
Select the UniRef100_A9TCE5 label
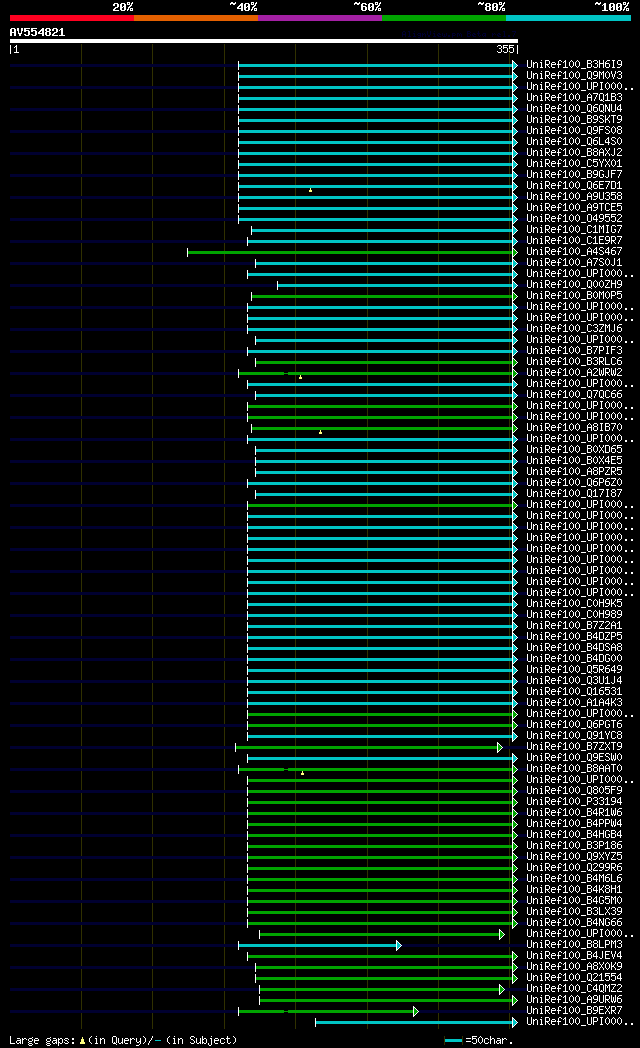tap(574, 208)
